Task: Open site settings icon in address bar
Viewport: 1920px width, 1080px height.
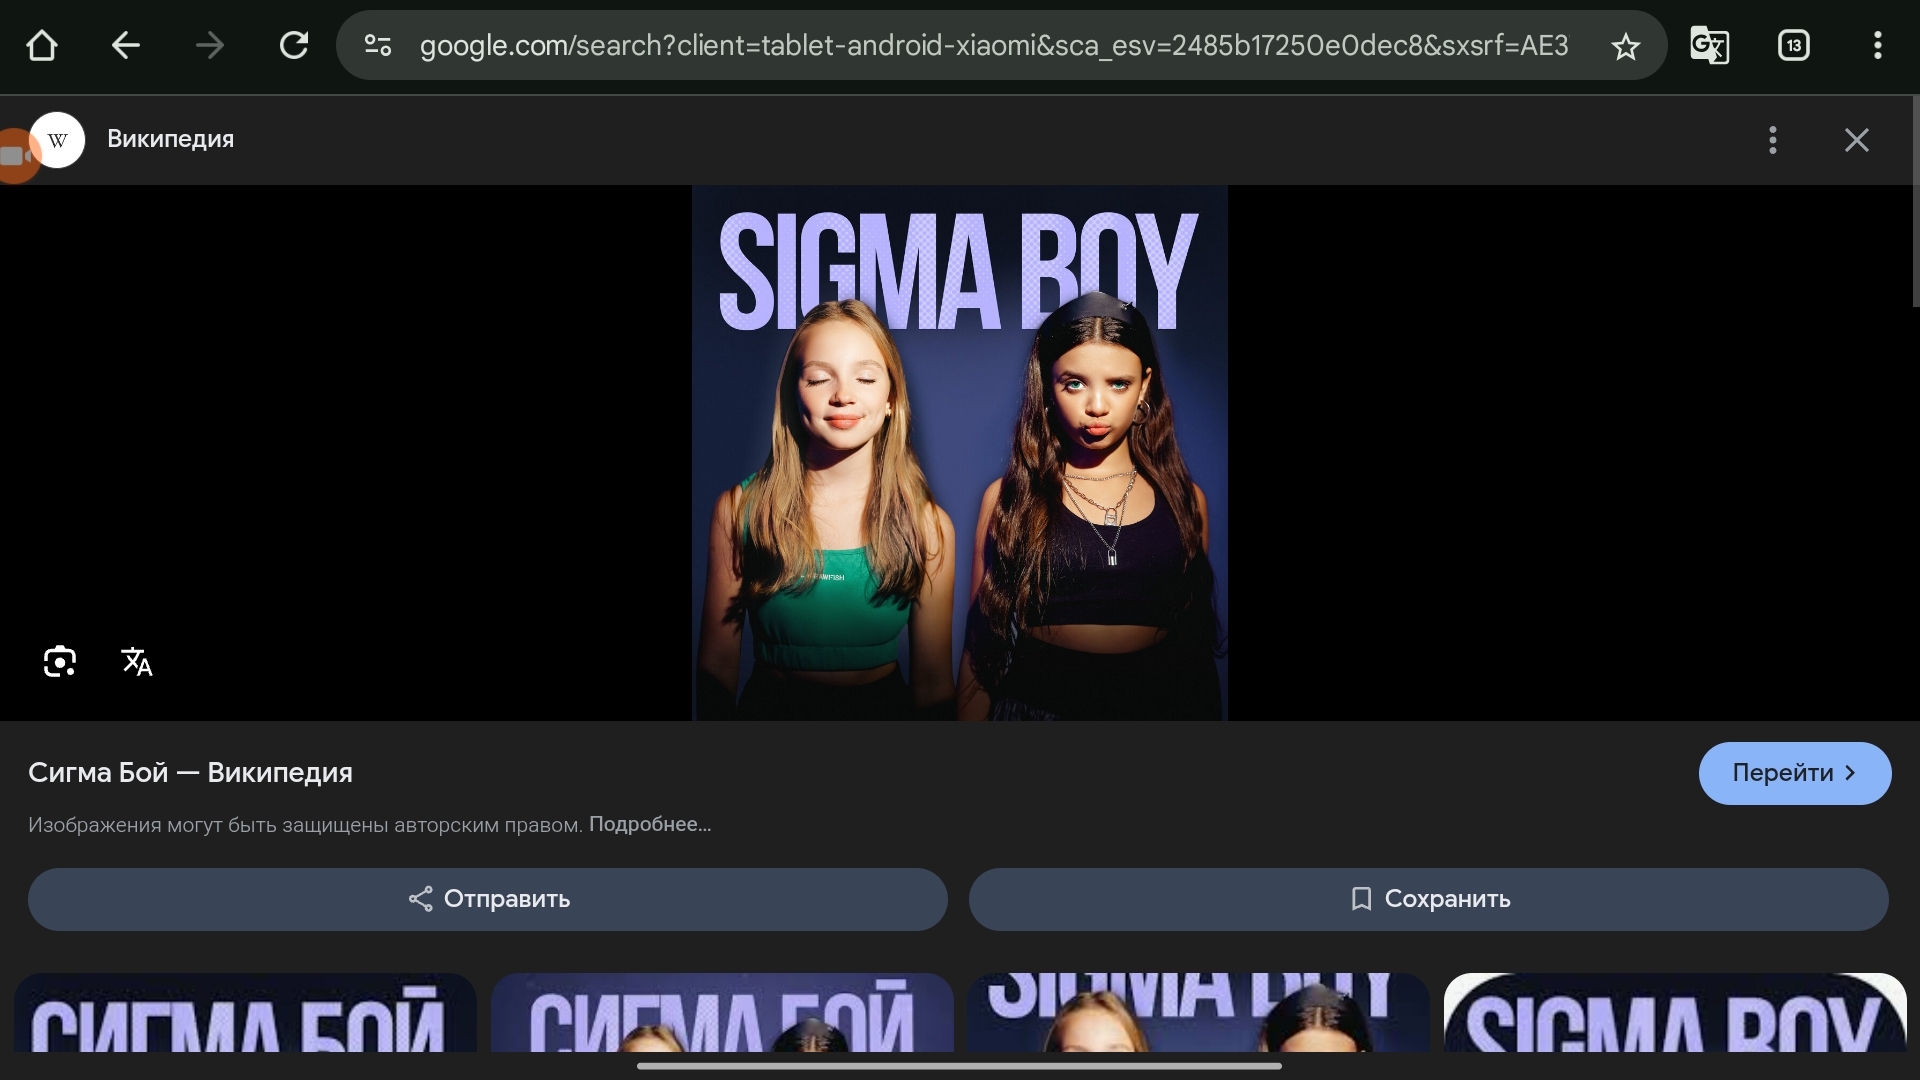Action: [x=378, y=46]
